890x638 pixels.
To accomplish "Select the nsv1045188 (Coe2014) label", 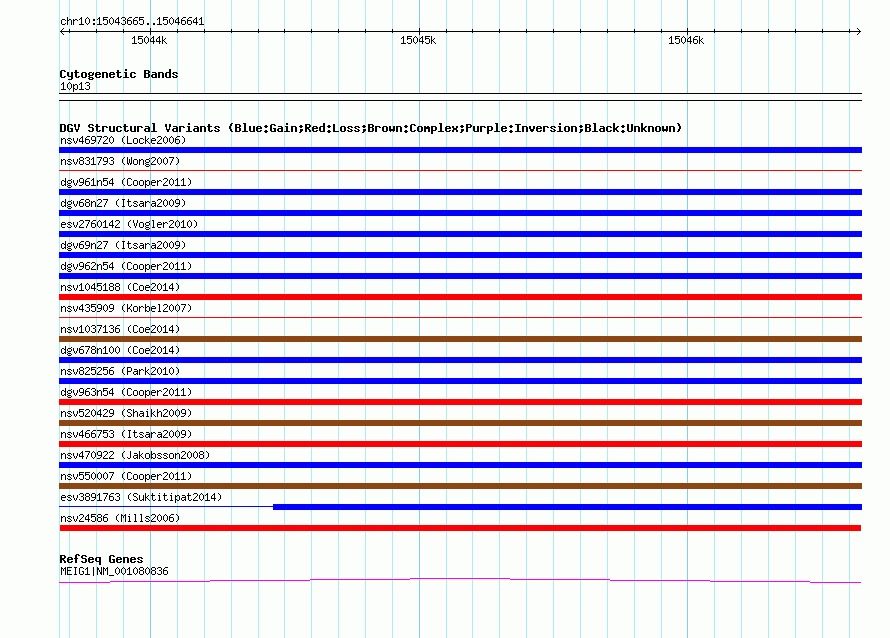I will coord(120,287).
